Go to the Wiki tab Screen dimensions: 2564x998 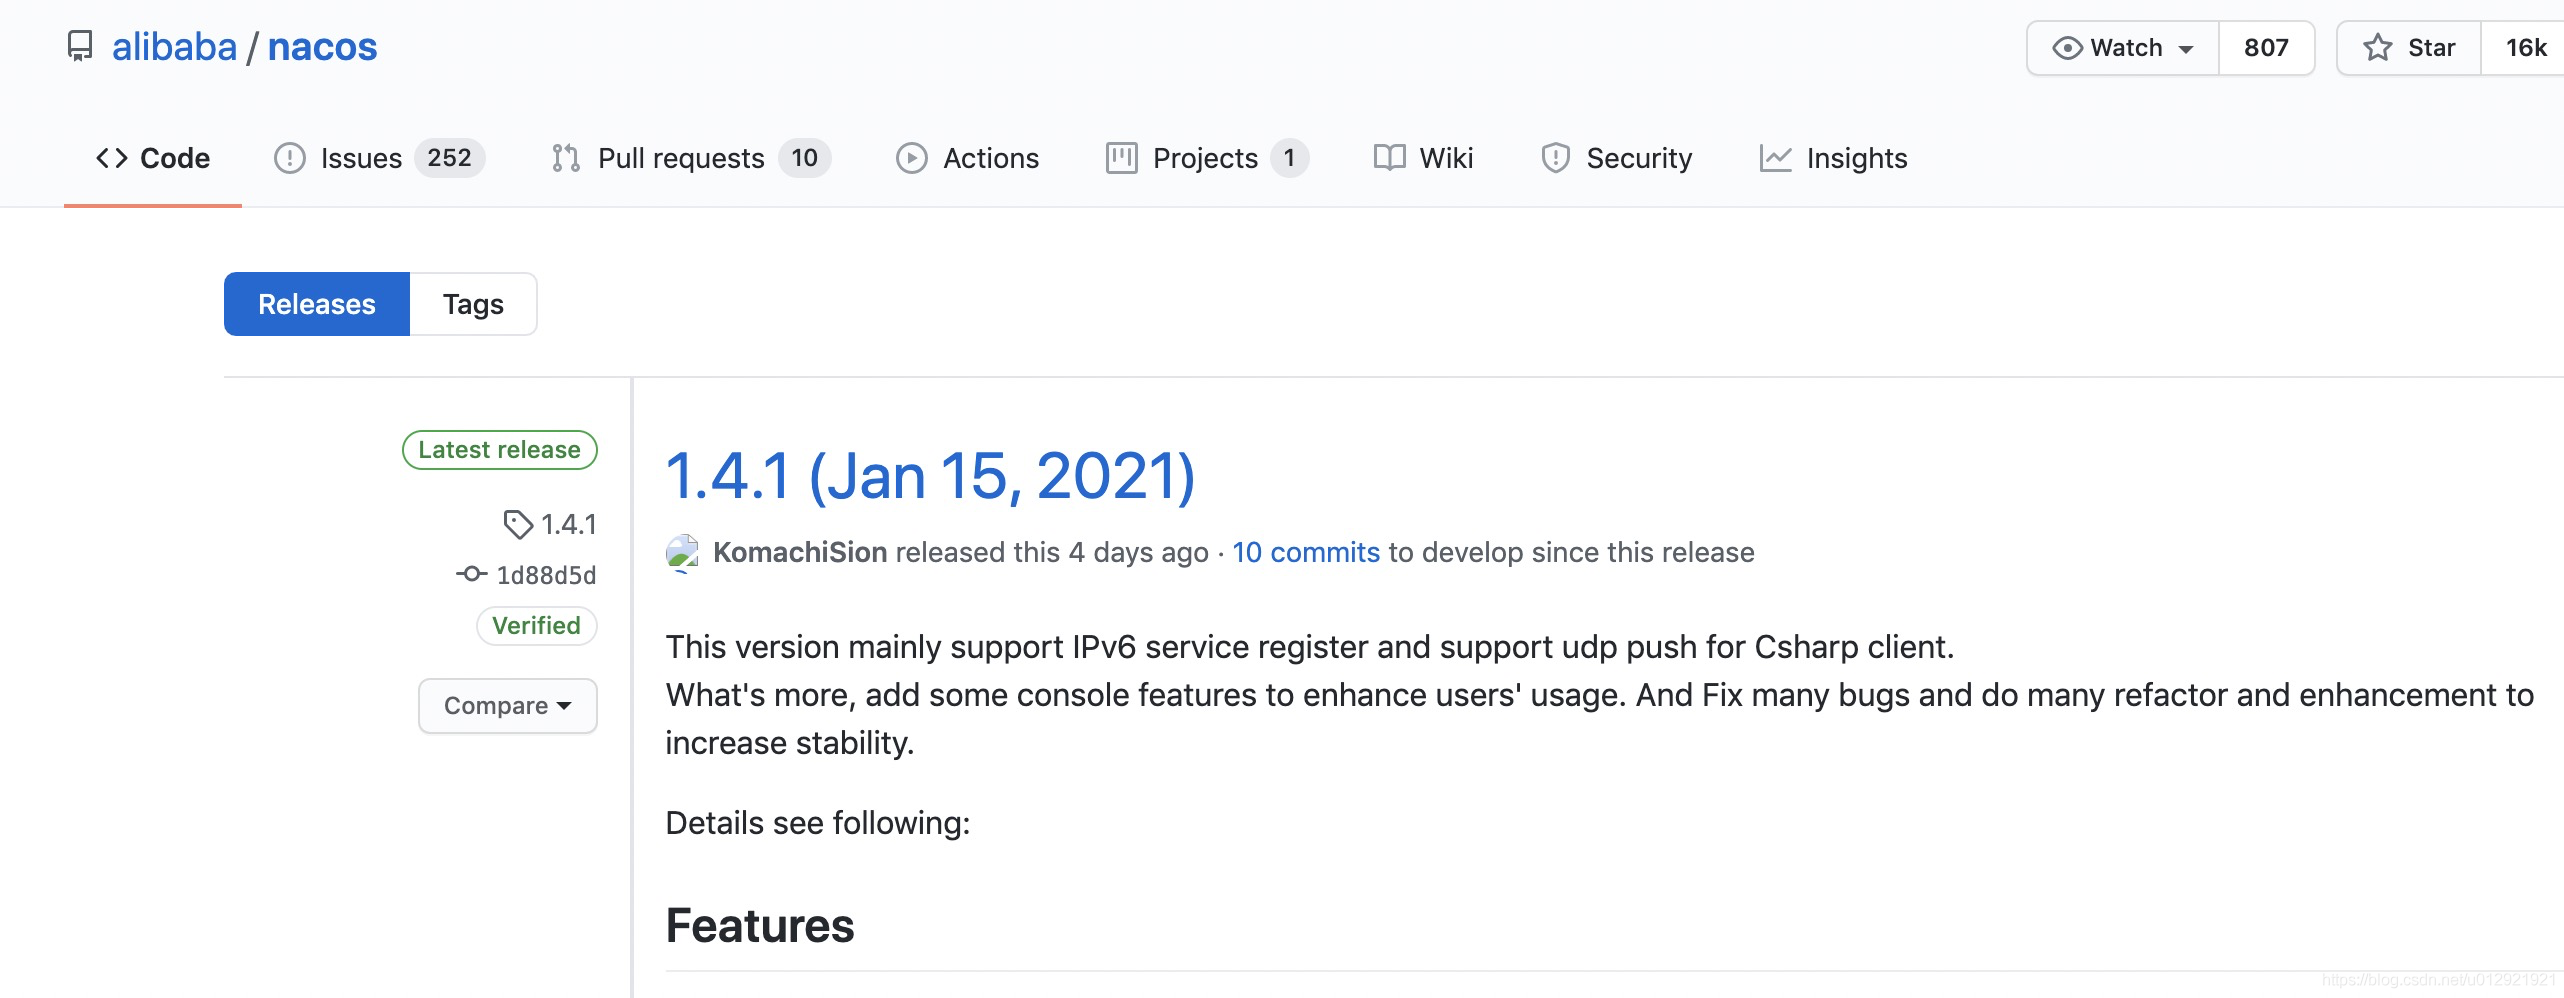tap(1445, 158)
